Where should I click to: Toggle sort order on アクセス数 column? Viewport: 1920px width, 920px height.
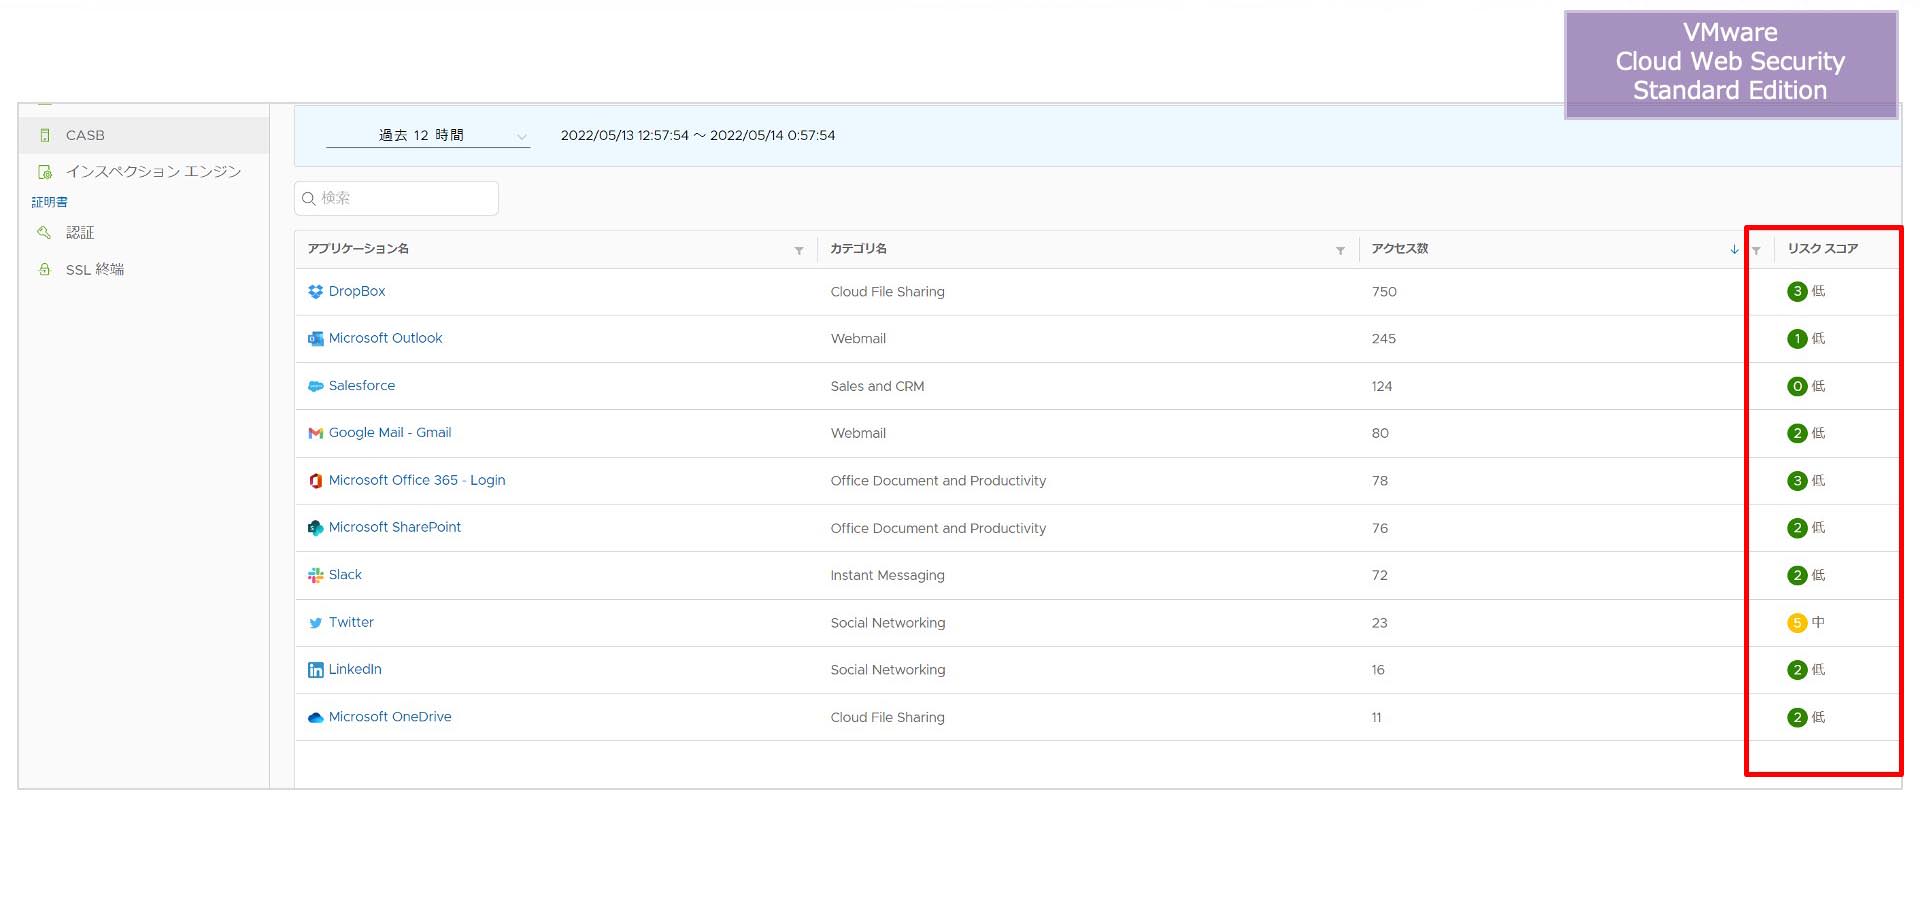click(1733, 250)
